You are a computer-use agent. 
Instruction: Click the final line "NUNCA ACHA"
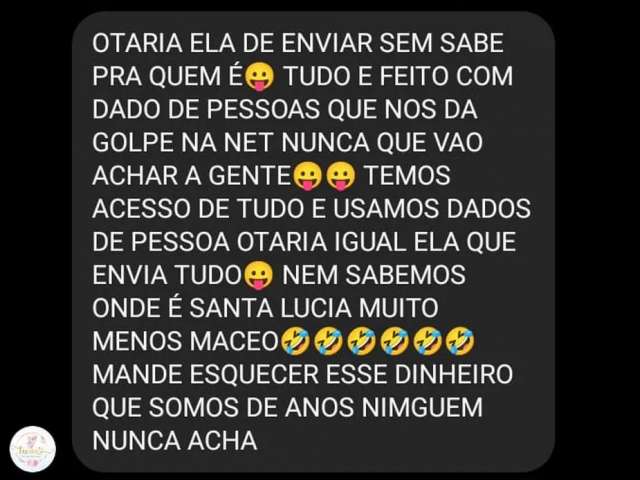tap(175, 441)
